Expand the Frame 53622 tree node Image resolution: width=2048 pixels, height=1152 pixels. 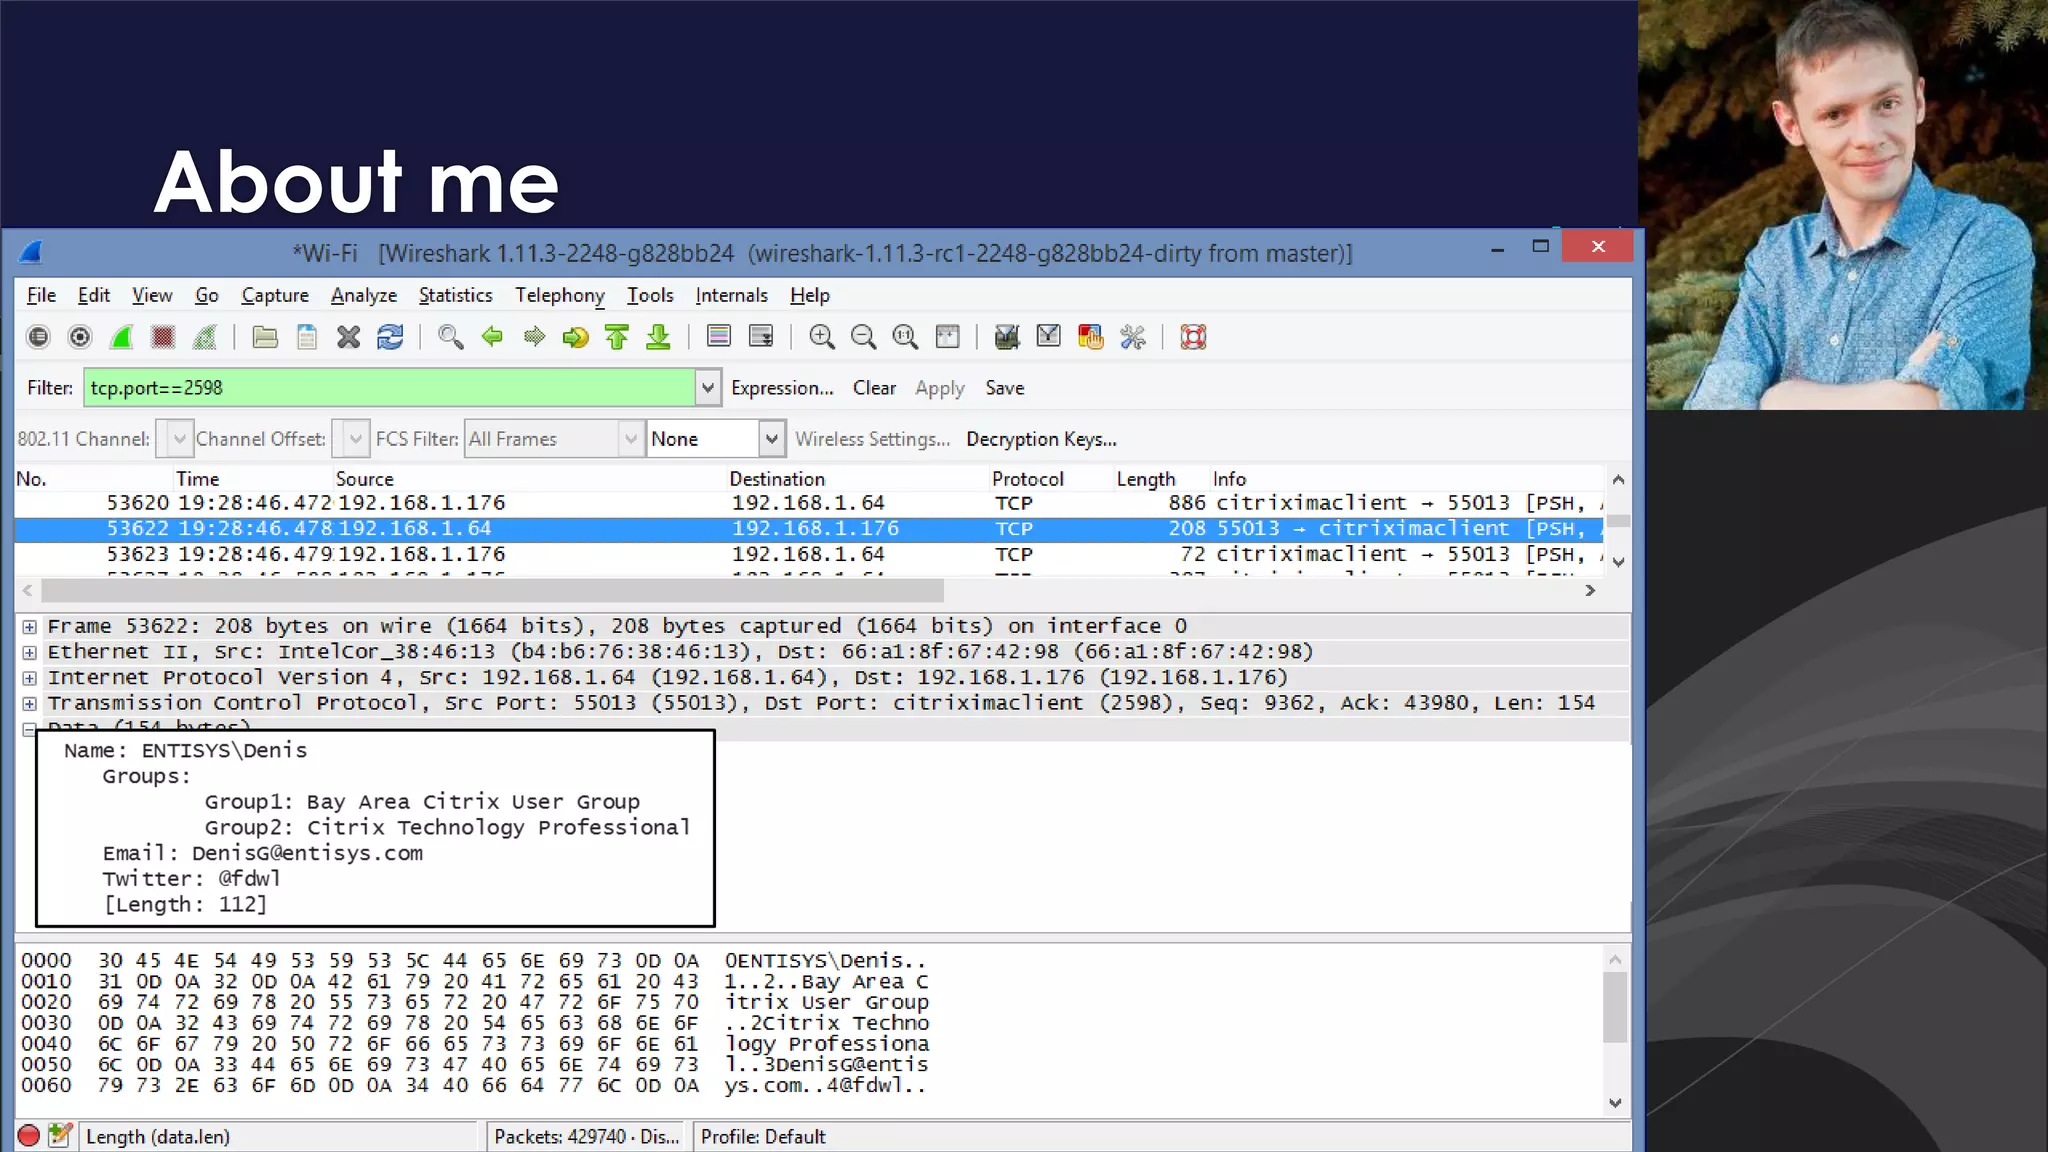tap(30, 627)
